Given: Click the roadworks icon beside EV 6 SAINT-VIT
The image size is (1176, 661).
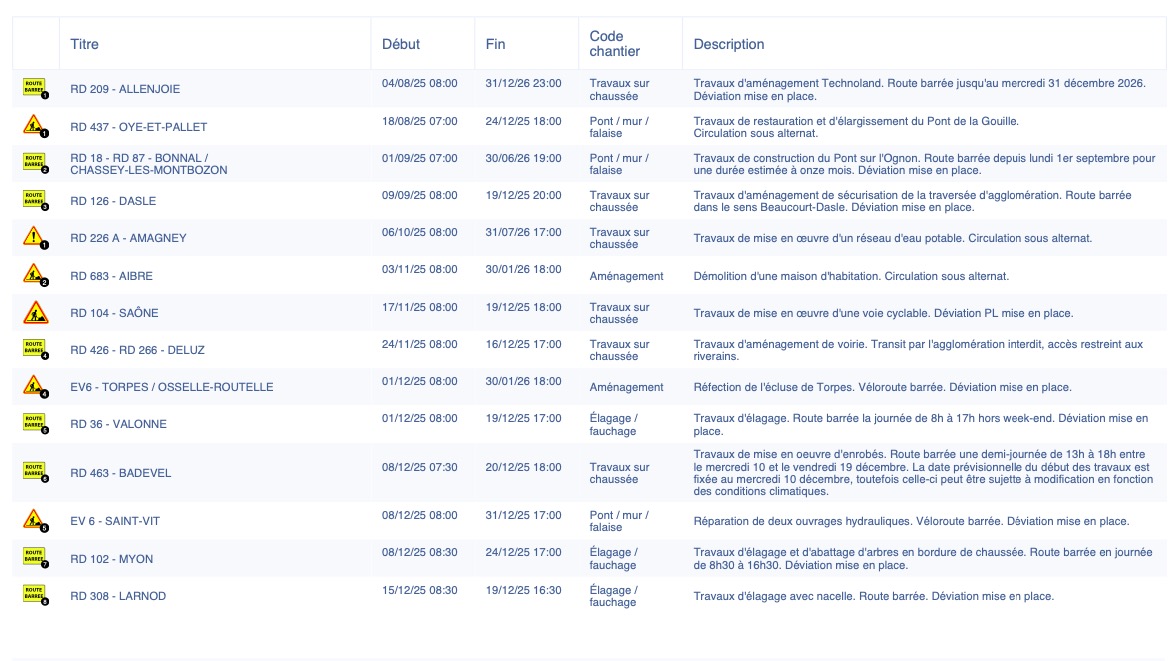Looking at the screenshot, I should pyautogui.click(x=35, y=520).
